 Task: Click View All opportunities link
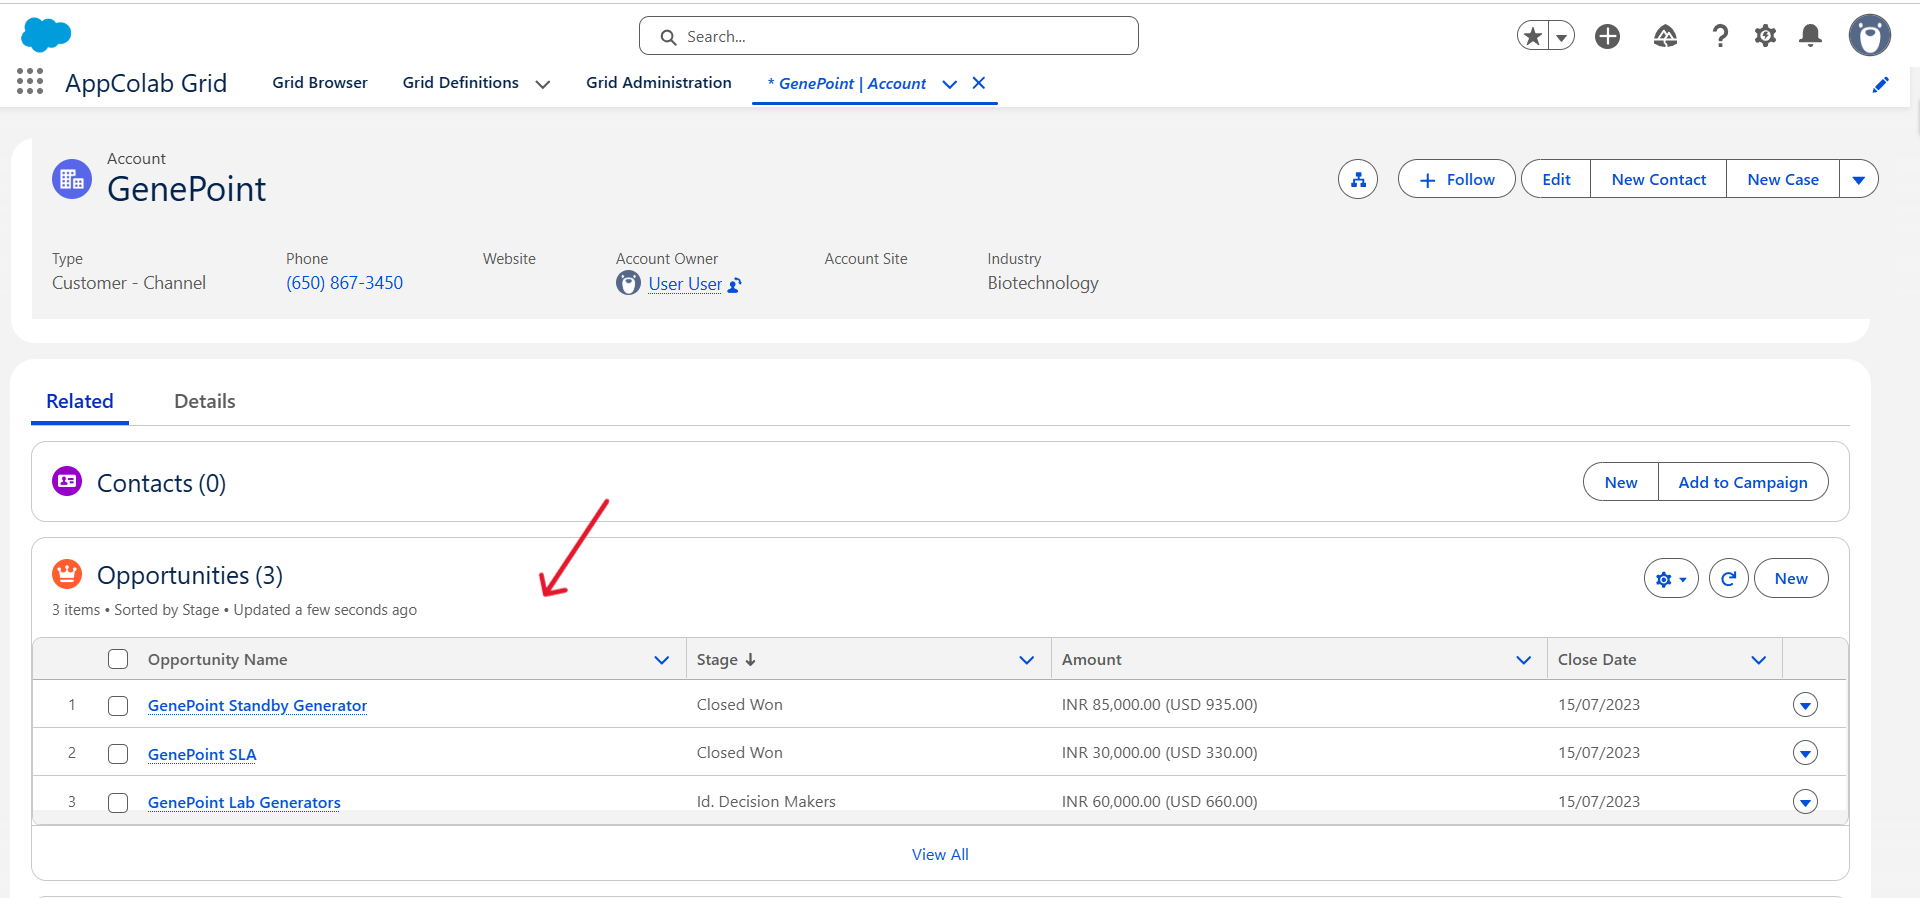(x=940, y=854)
